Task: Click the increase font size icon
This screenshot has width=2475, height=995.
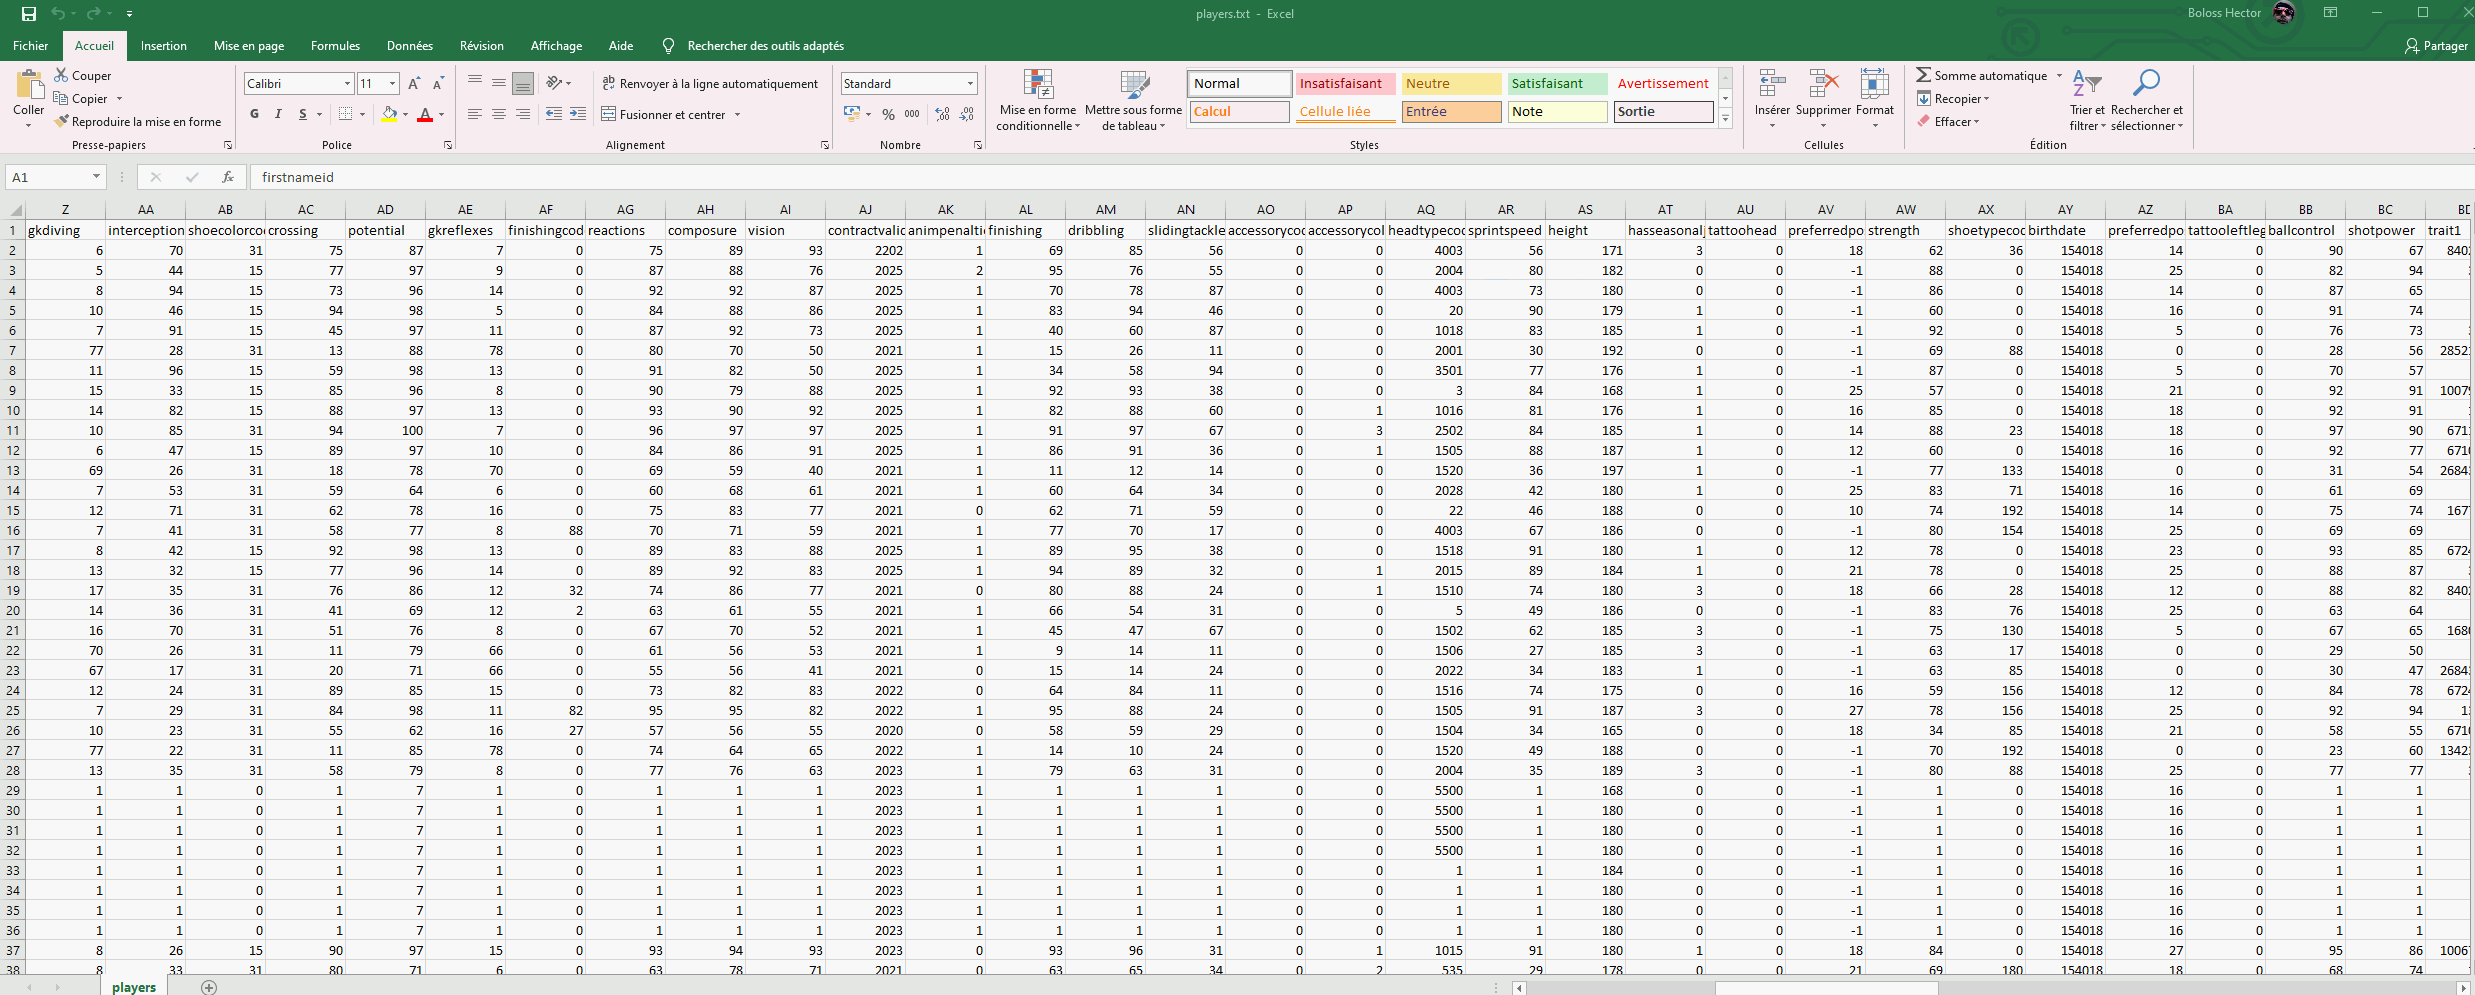Action: tap(414, 84)
